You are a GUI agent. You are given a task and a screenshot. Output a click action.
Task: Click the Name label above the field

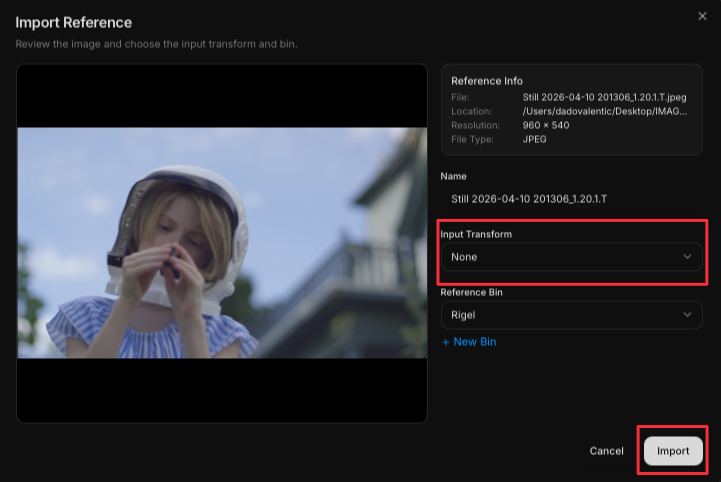(x=453, y=176)
